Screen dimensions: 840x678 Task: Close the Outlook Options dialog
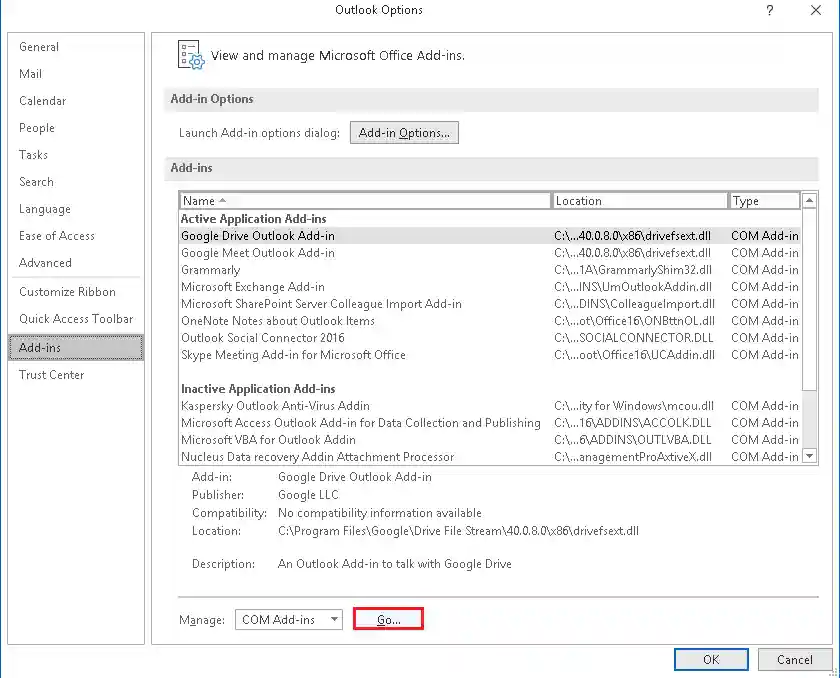coord(816,10)
